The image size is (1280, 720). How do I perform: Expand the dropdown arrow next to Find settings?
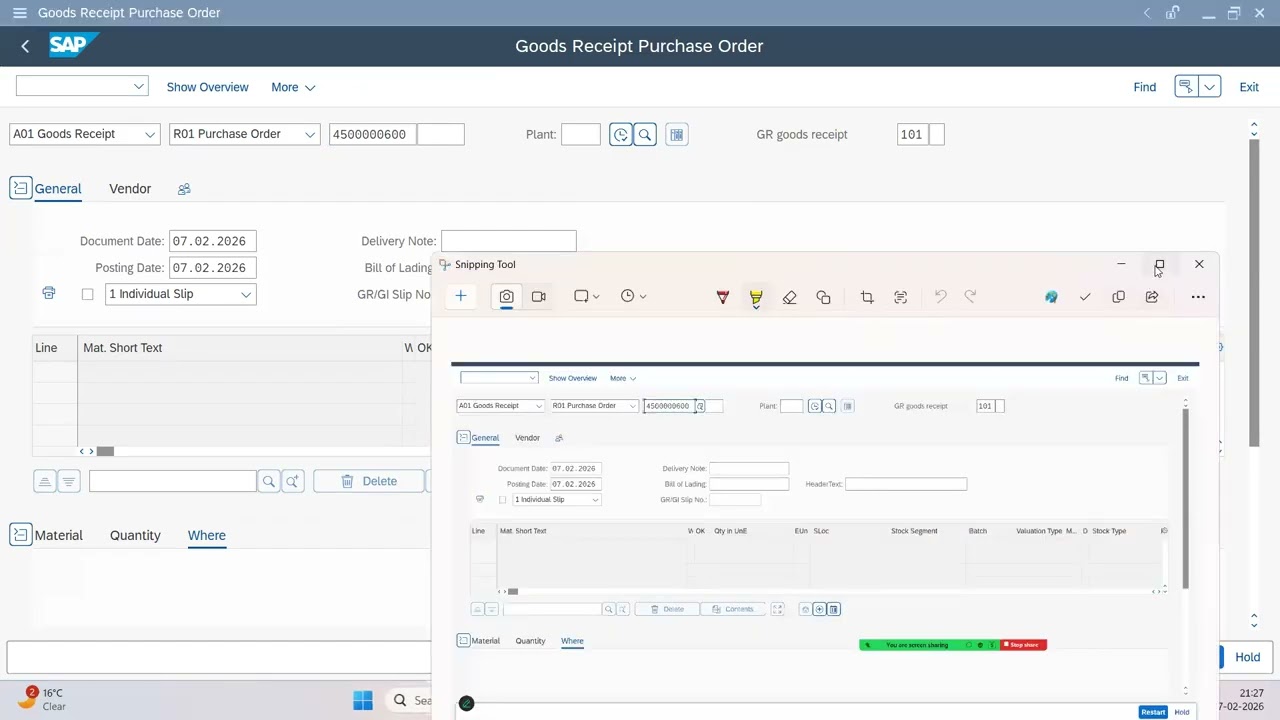pos(1209,87)
